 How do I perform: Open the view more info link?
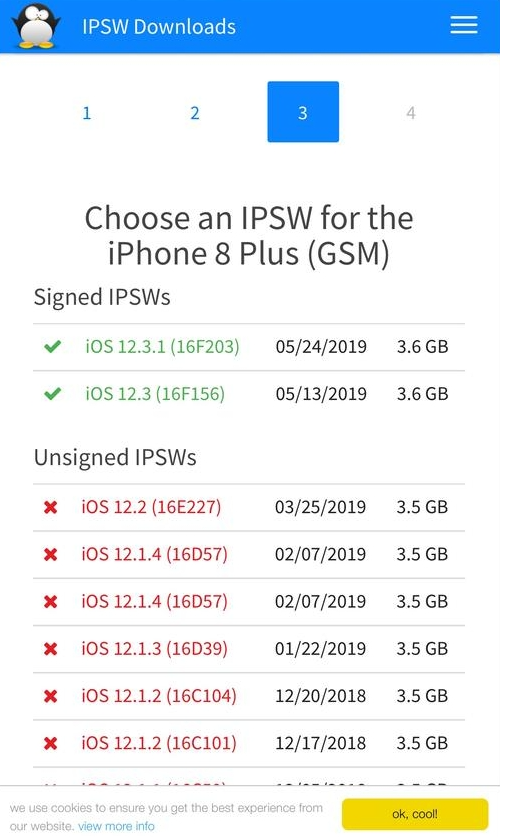tap(116, 826)
